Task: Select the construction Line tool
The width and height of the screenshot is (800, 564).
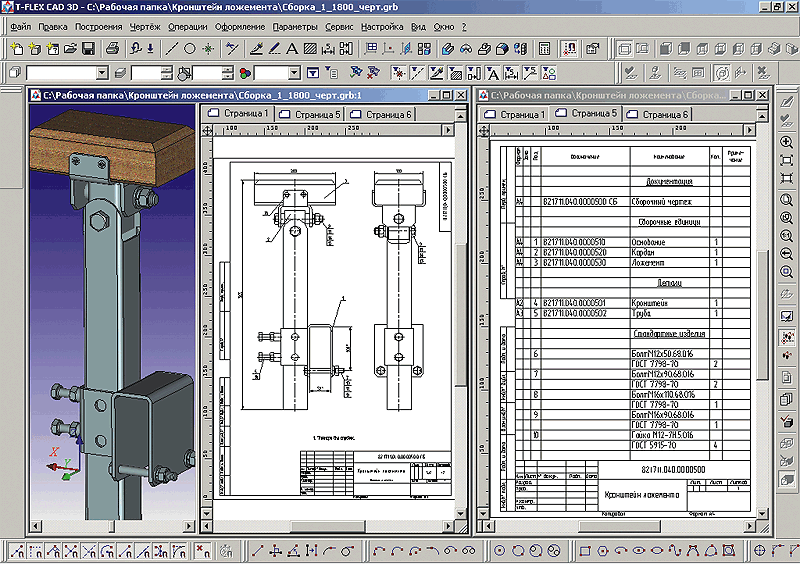Action: point(172,49)
